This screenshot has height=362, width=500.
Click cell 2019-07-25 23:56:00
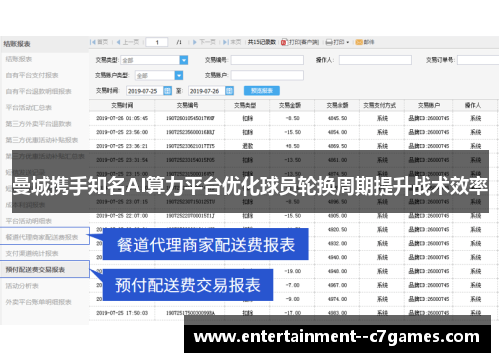tap(122, 132)
